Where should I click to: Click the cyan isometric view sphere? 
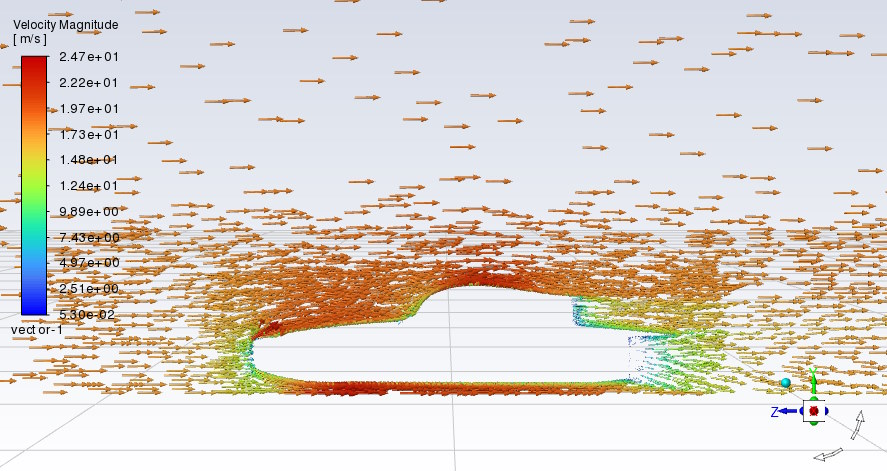pyautogui.click(x=786, y=383)
